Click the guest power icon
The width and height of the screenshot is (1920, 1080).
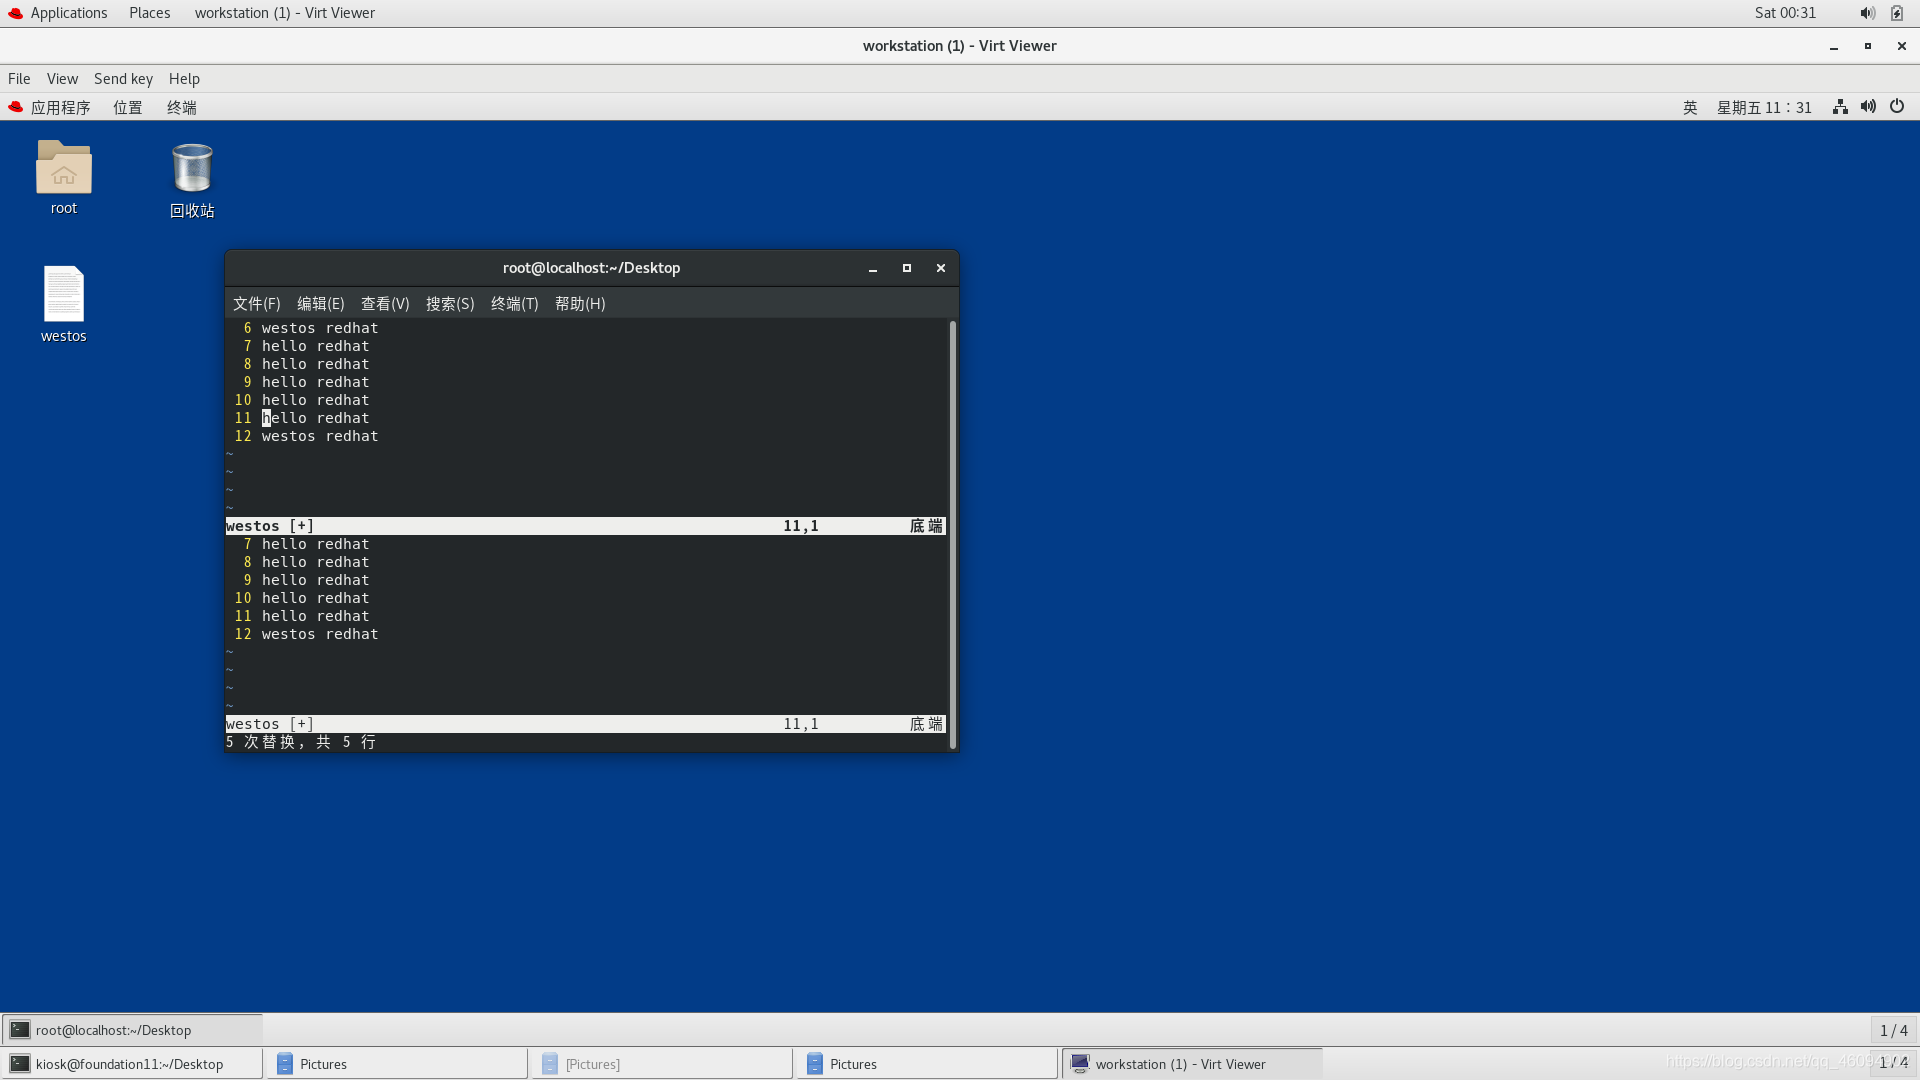pos(1897,107)
